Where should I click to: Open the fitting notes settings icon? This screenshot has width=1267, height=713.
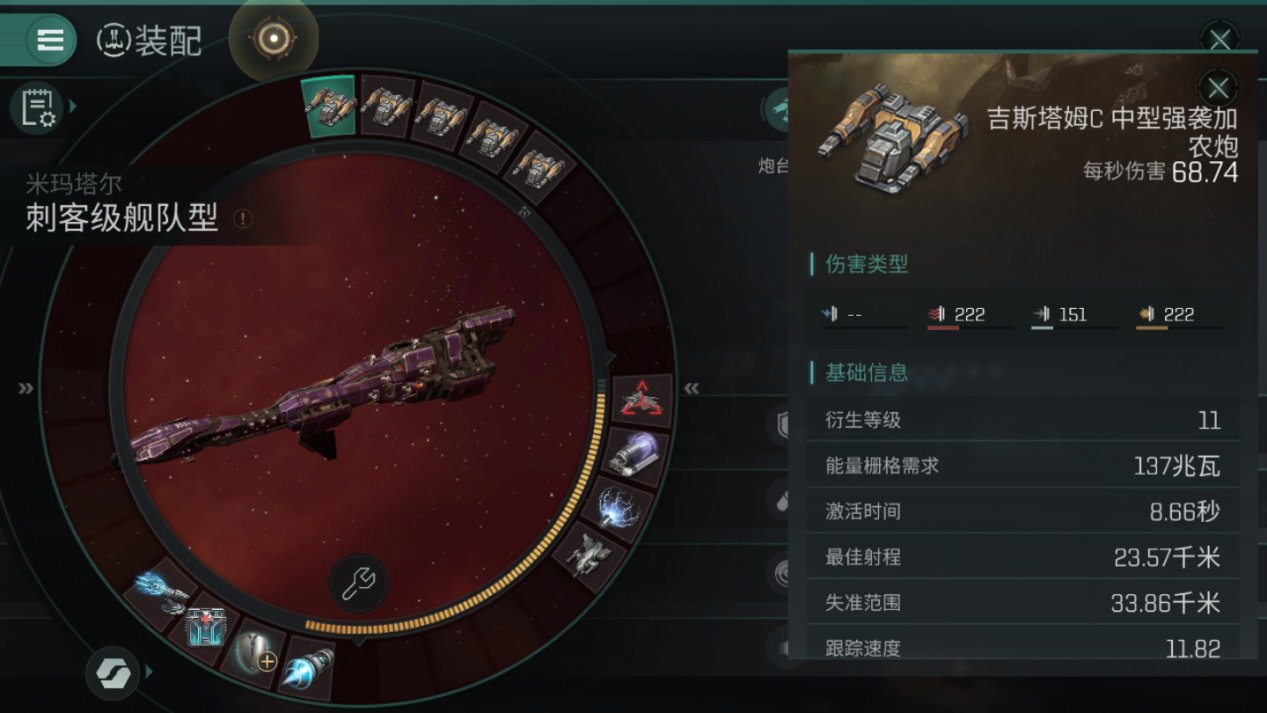coord(37,107)
